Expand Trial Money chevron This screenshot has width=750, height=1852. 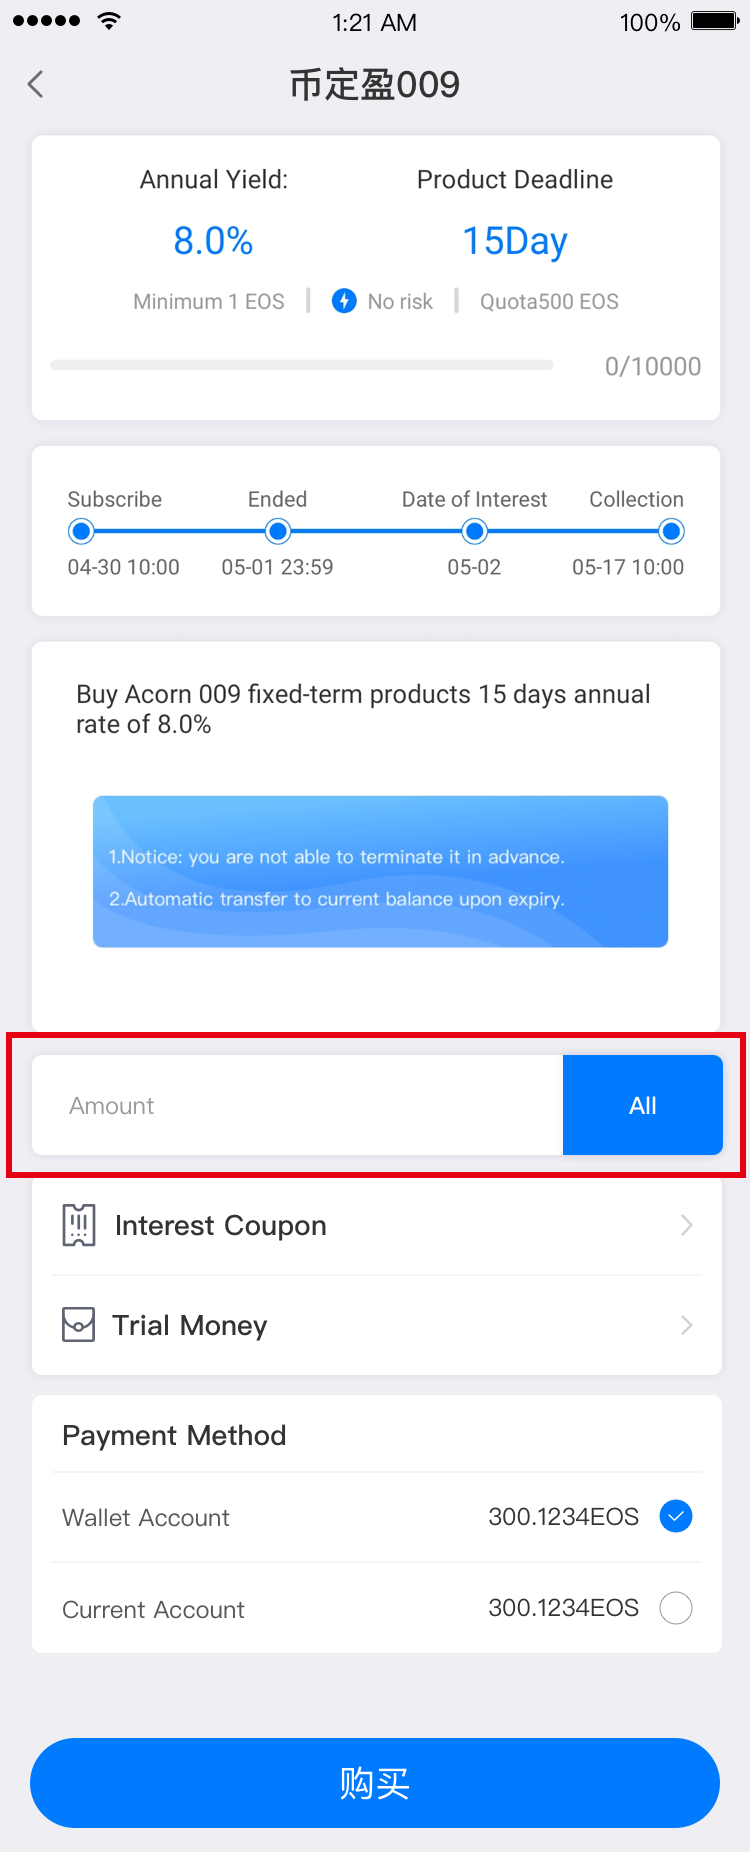[687, 1325]
